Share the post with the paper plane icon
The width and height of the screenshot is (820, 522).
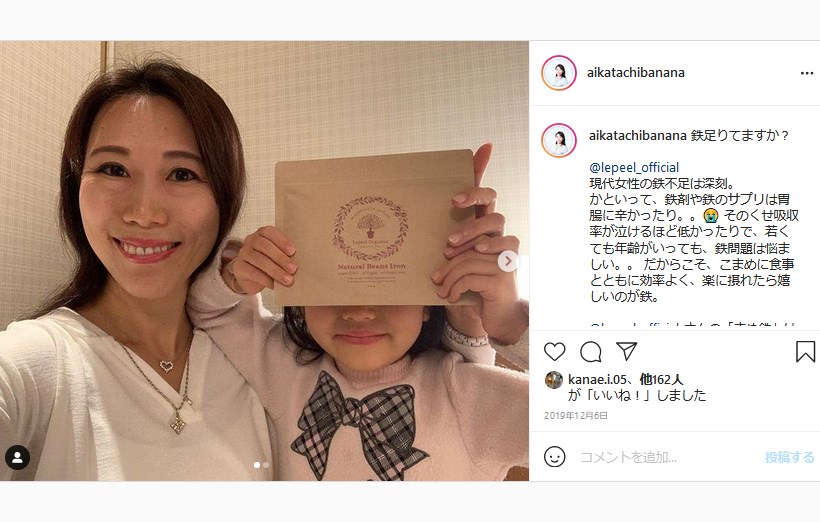627,351
